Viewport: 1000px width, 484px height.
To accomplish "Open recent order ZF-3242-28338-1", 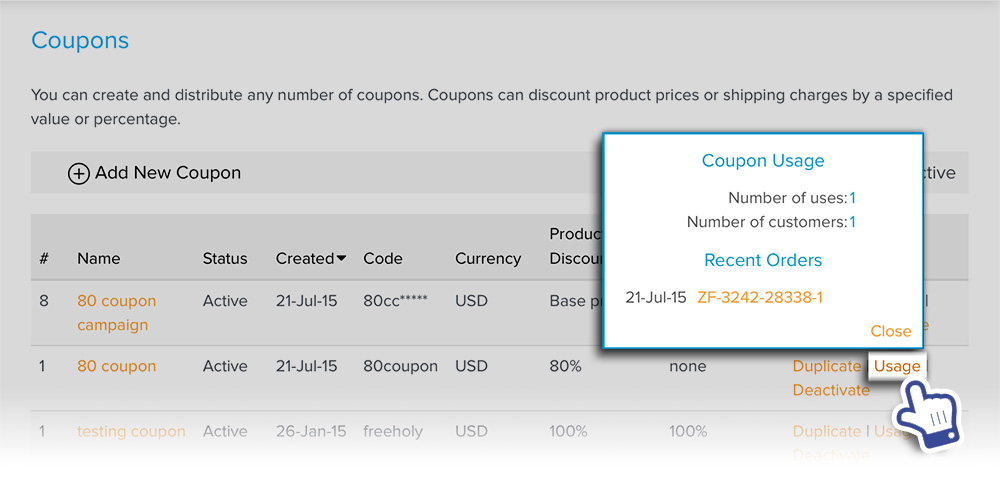I will pyautogui.click(x=760, y=297).
